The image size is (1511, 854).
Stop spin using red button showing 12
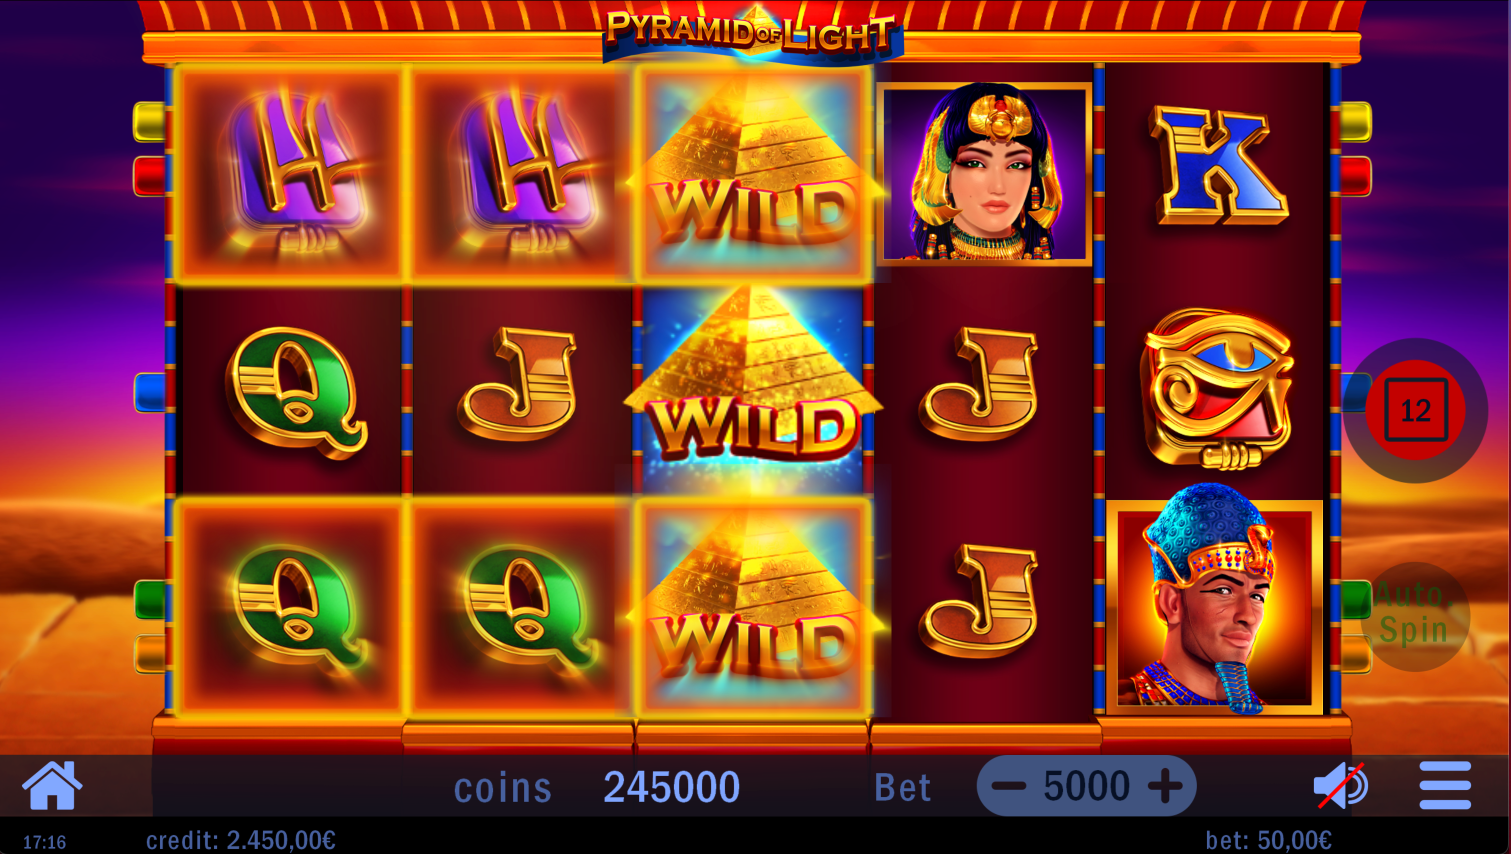coord(1415,410)
